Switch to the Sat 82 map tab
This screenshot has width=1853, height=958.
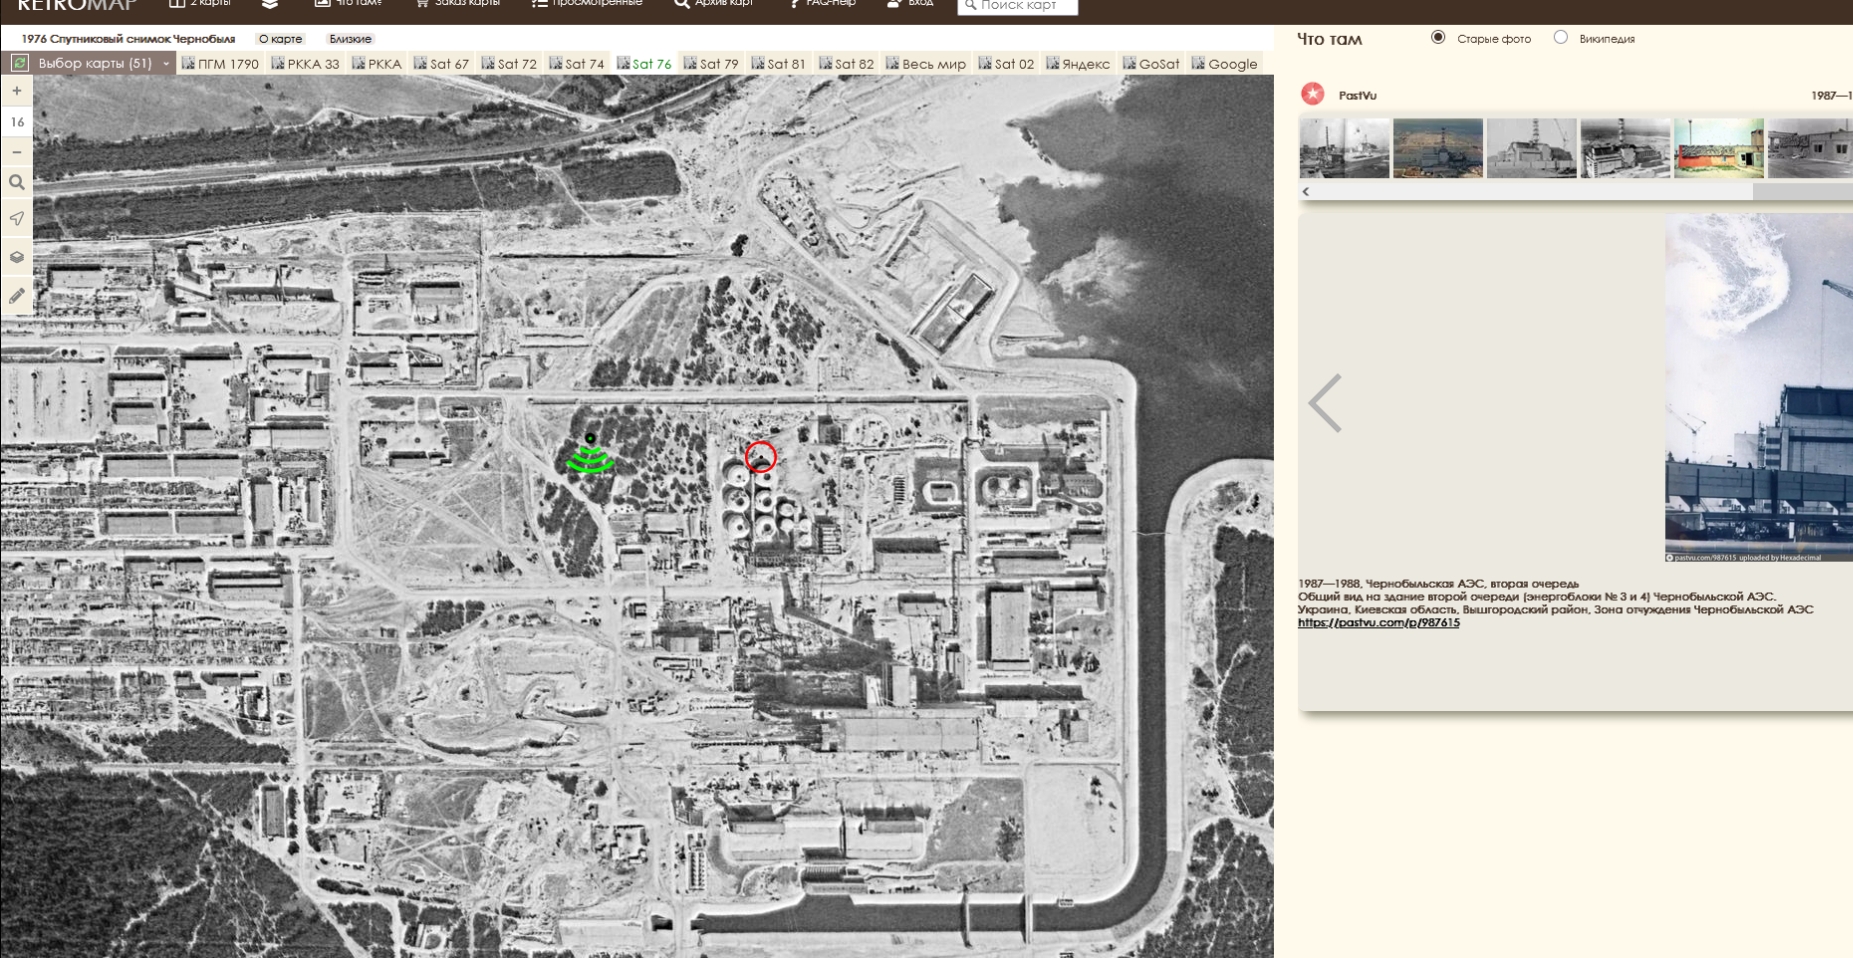click(x=846, y=64)
